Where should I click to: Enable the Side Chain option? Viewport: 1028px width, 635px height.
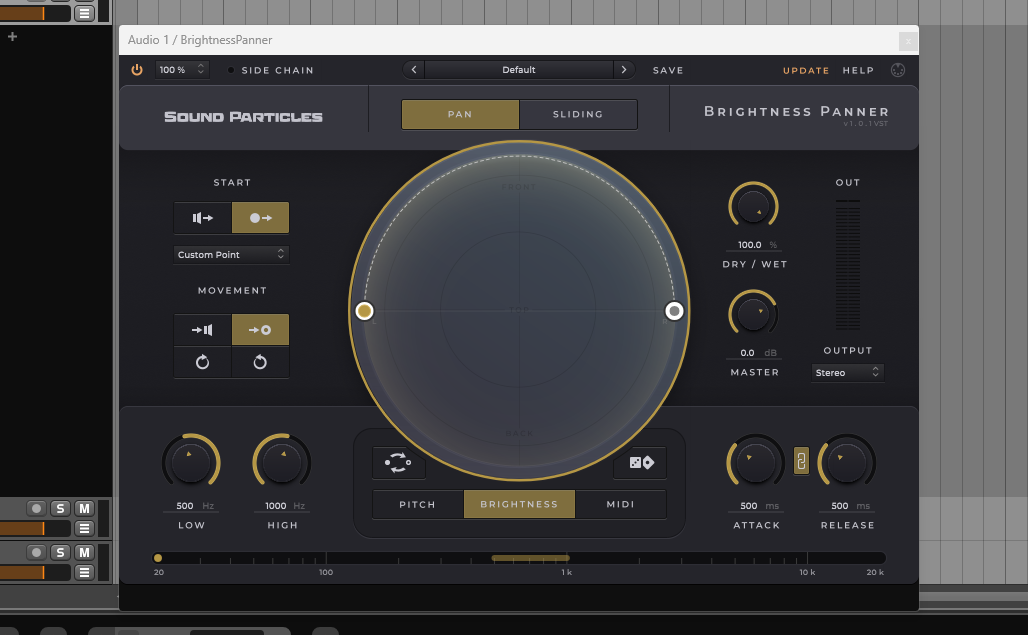point(271,70)
